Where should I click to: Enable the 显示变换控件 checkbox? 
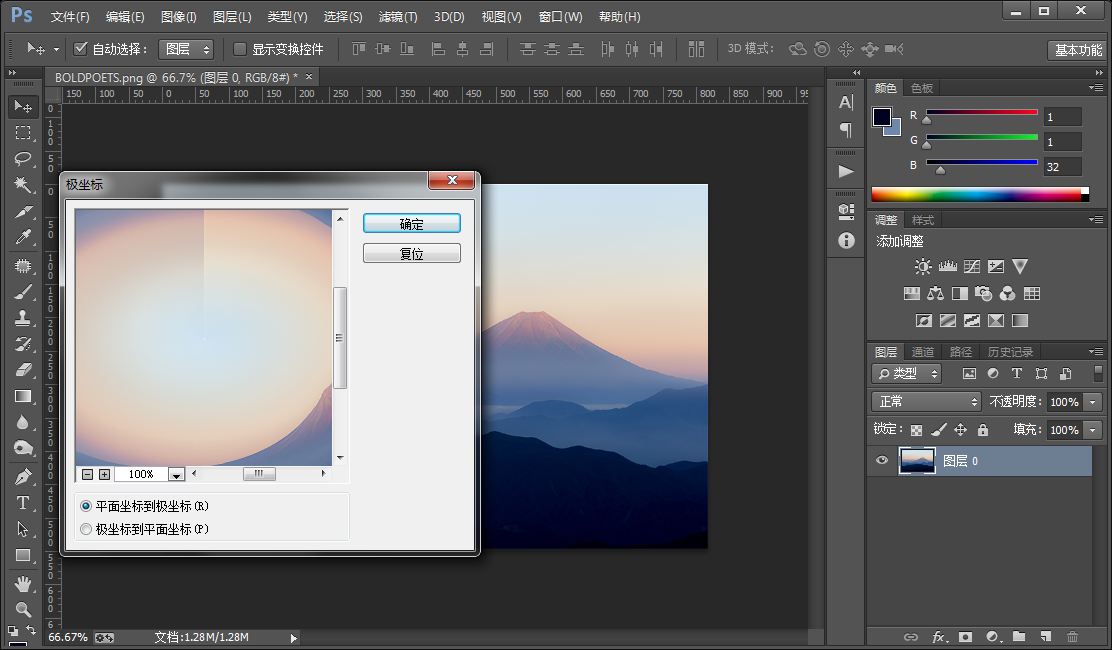[x=240, y=49]
